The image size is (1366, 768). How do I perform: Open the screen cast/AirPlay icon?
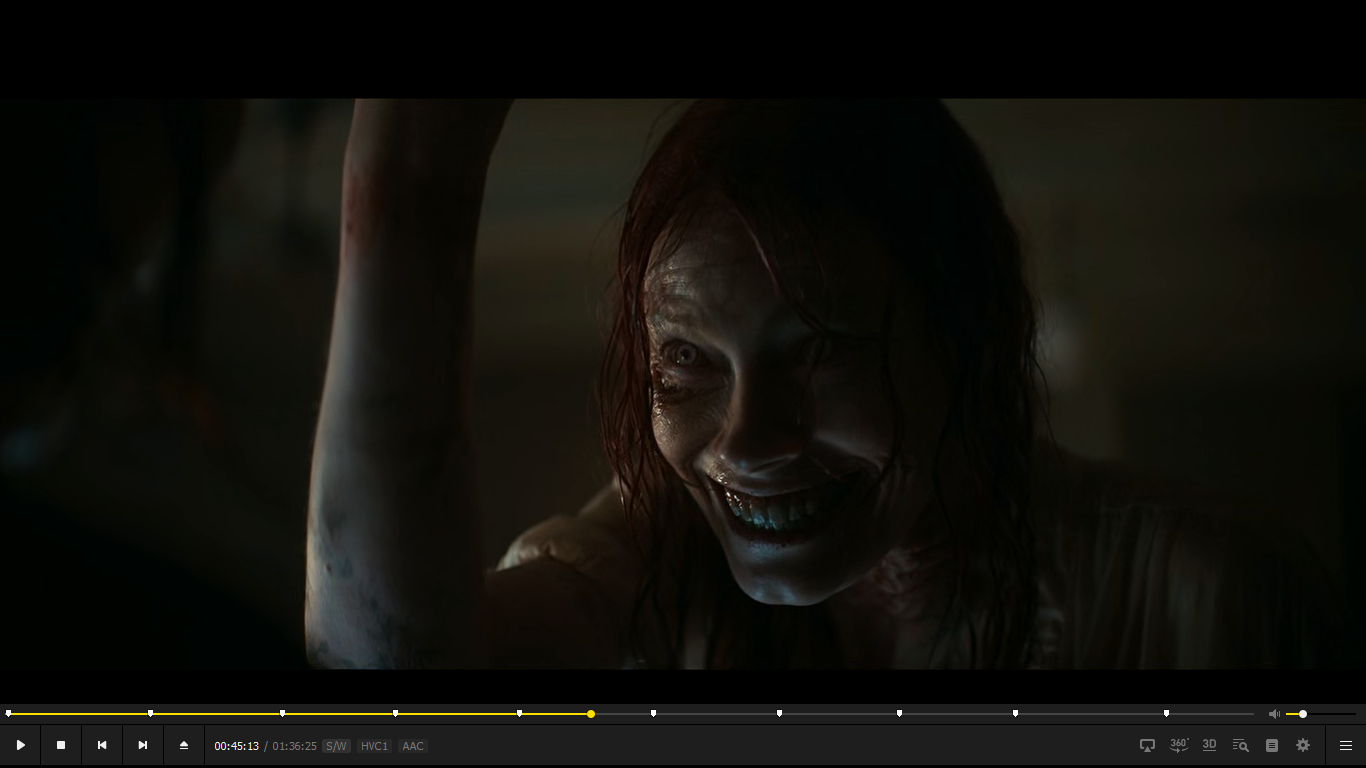point(1148,746)
